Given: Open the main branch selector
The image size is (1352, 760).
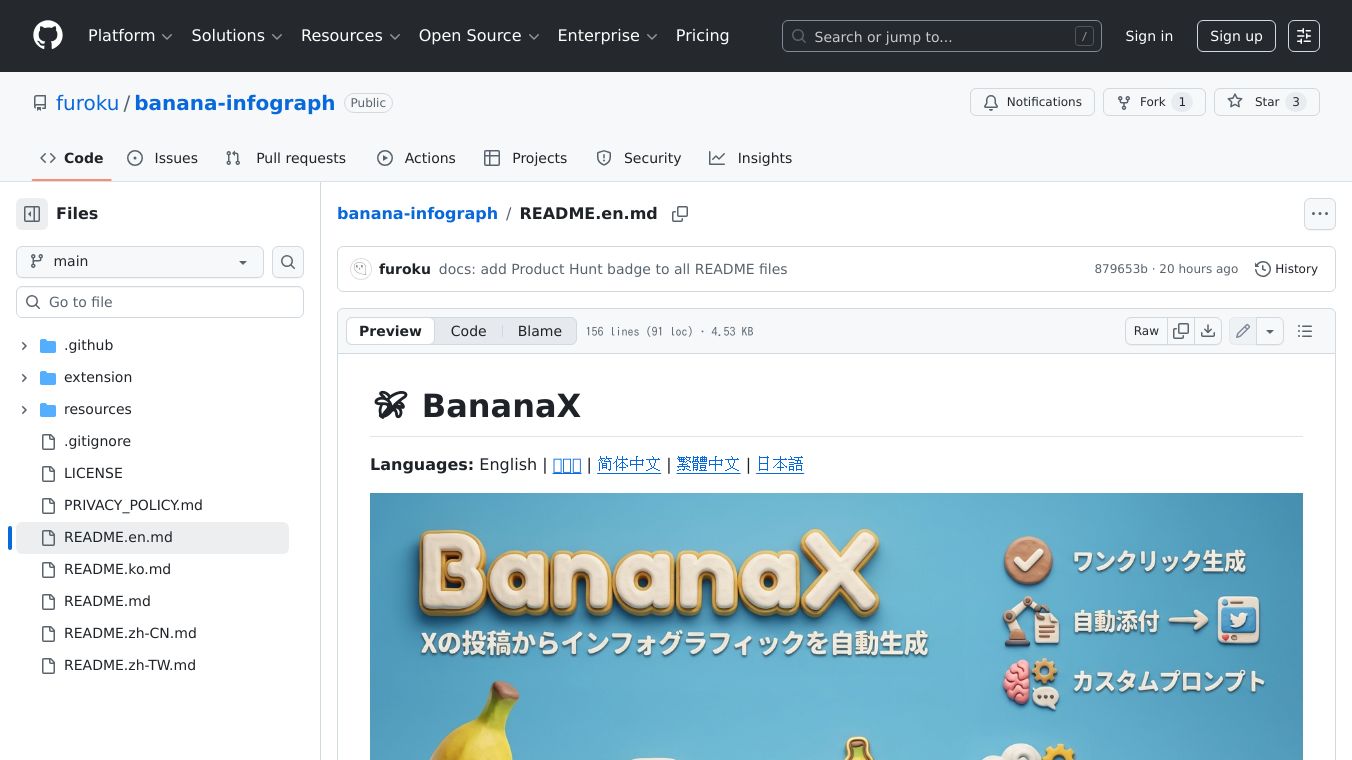Looking at the screenshot, I should pyautogui.click(x=139, y=261).
